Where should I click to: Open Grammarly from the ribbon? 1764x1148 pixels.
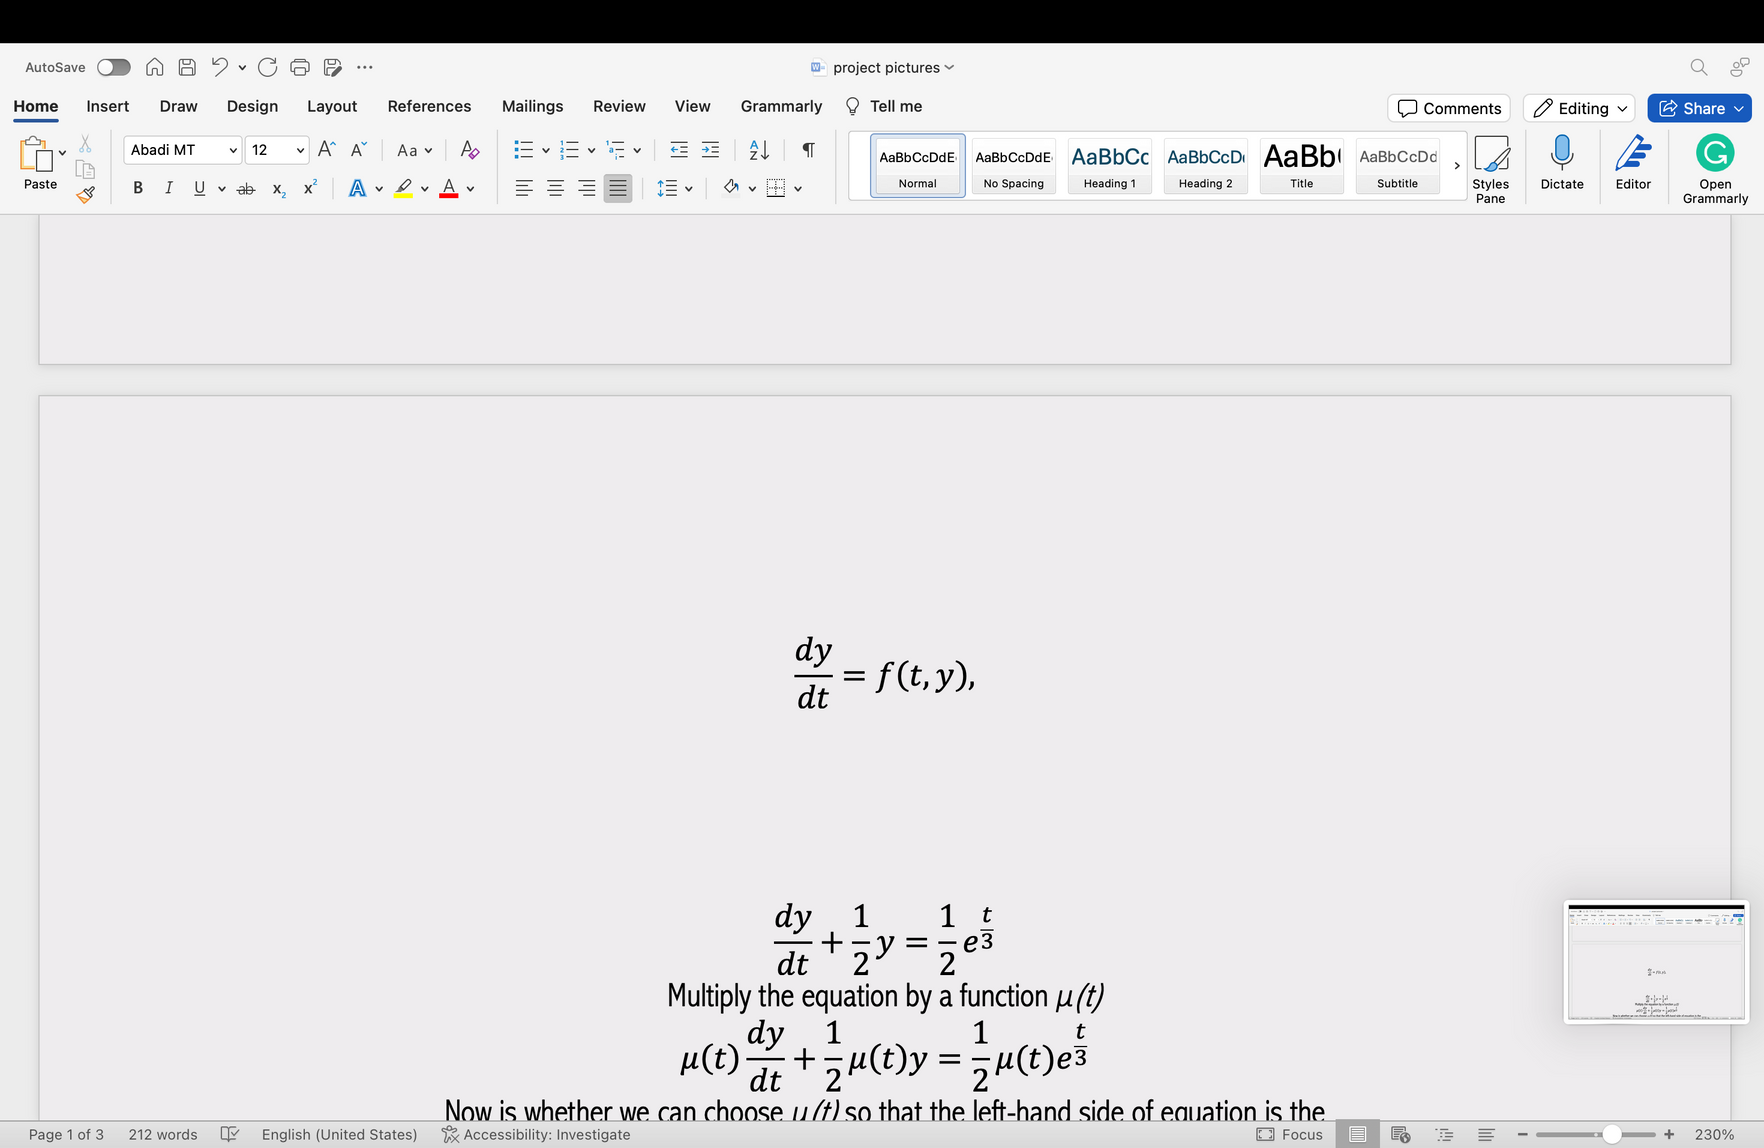coord(1714,168)
